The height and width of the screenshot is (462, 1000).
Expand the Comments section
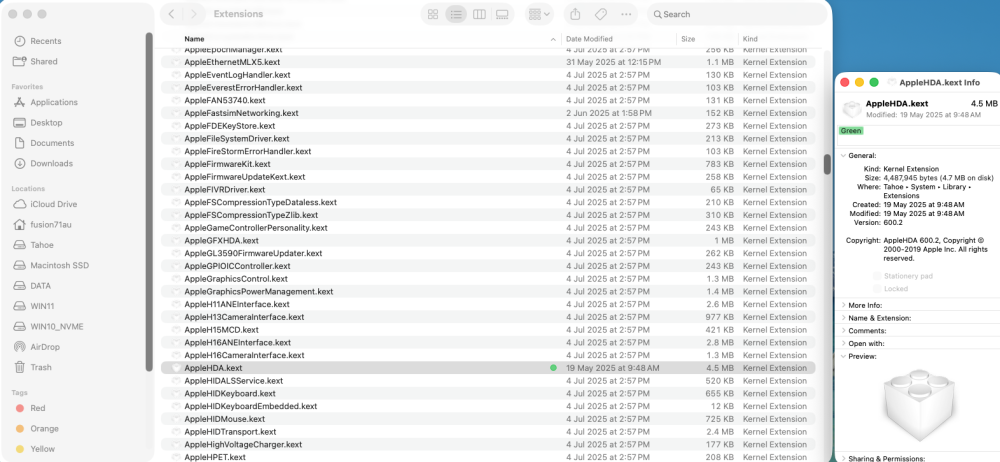pyautogui.click(x=844, y=331)
